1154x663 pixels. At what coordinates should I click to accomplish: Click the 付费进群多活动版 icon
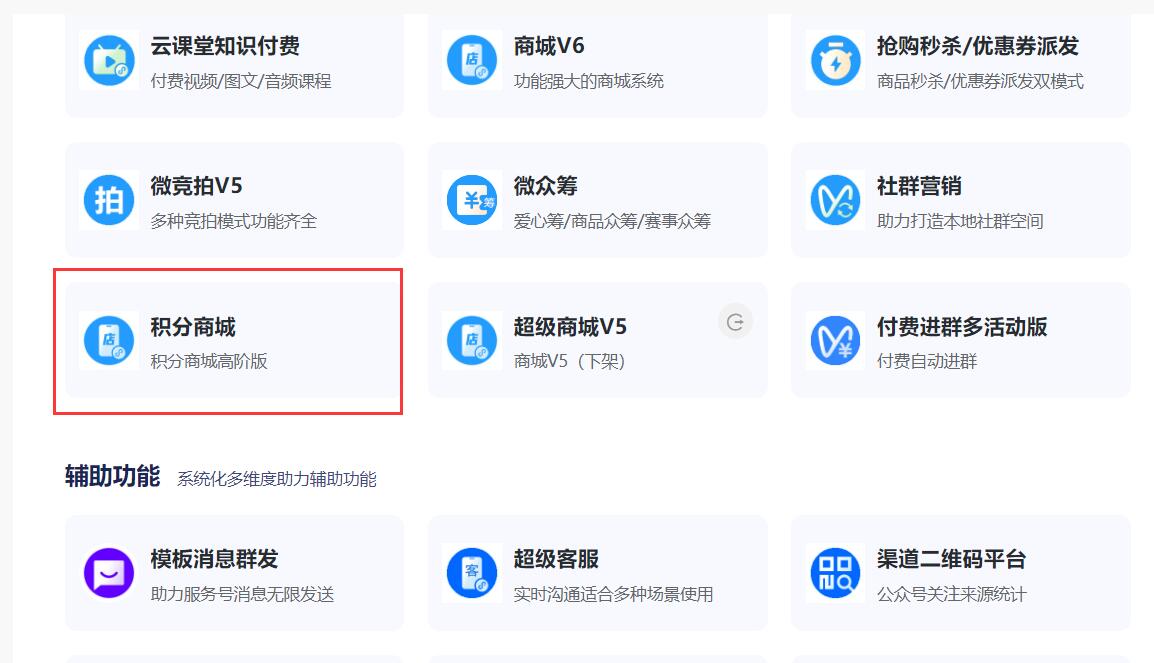coord(835,341)
